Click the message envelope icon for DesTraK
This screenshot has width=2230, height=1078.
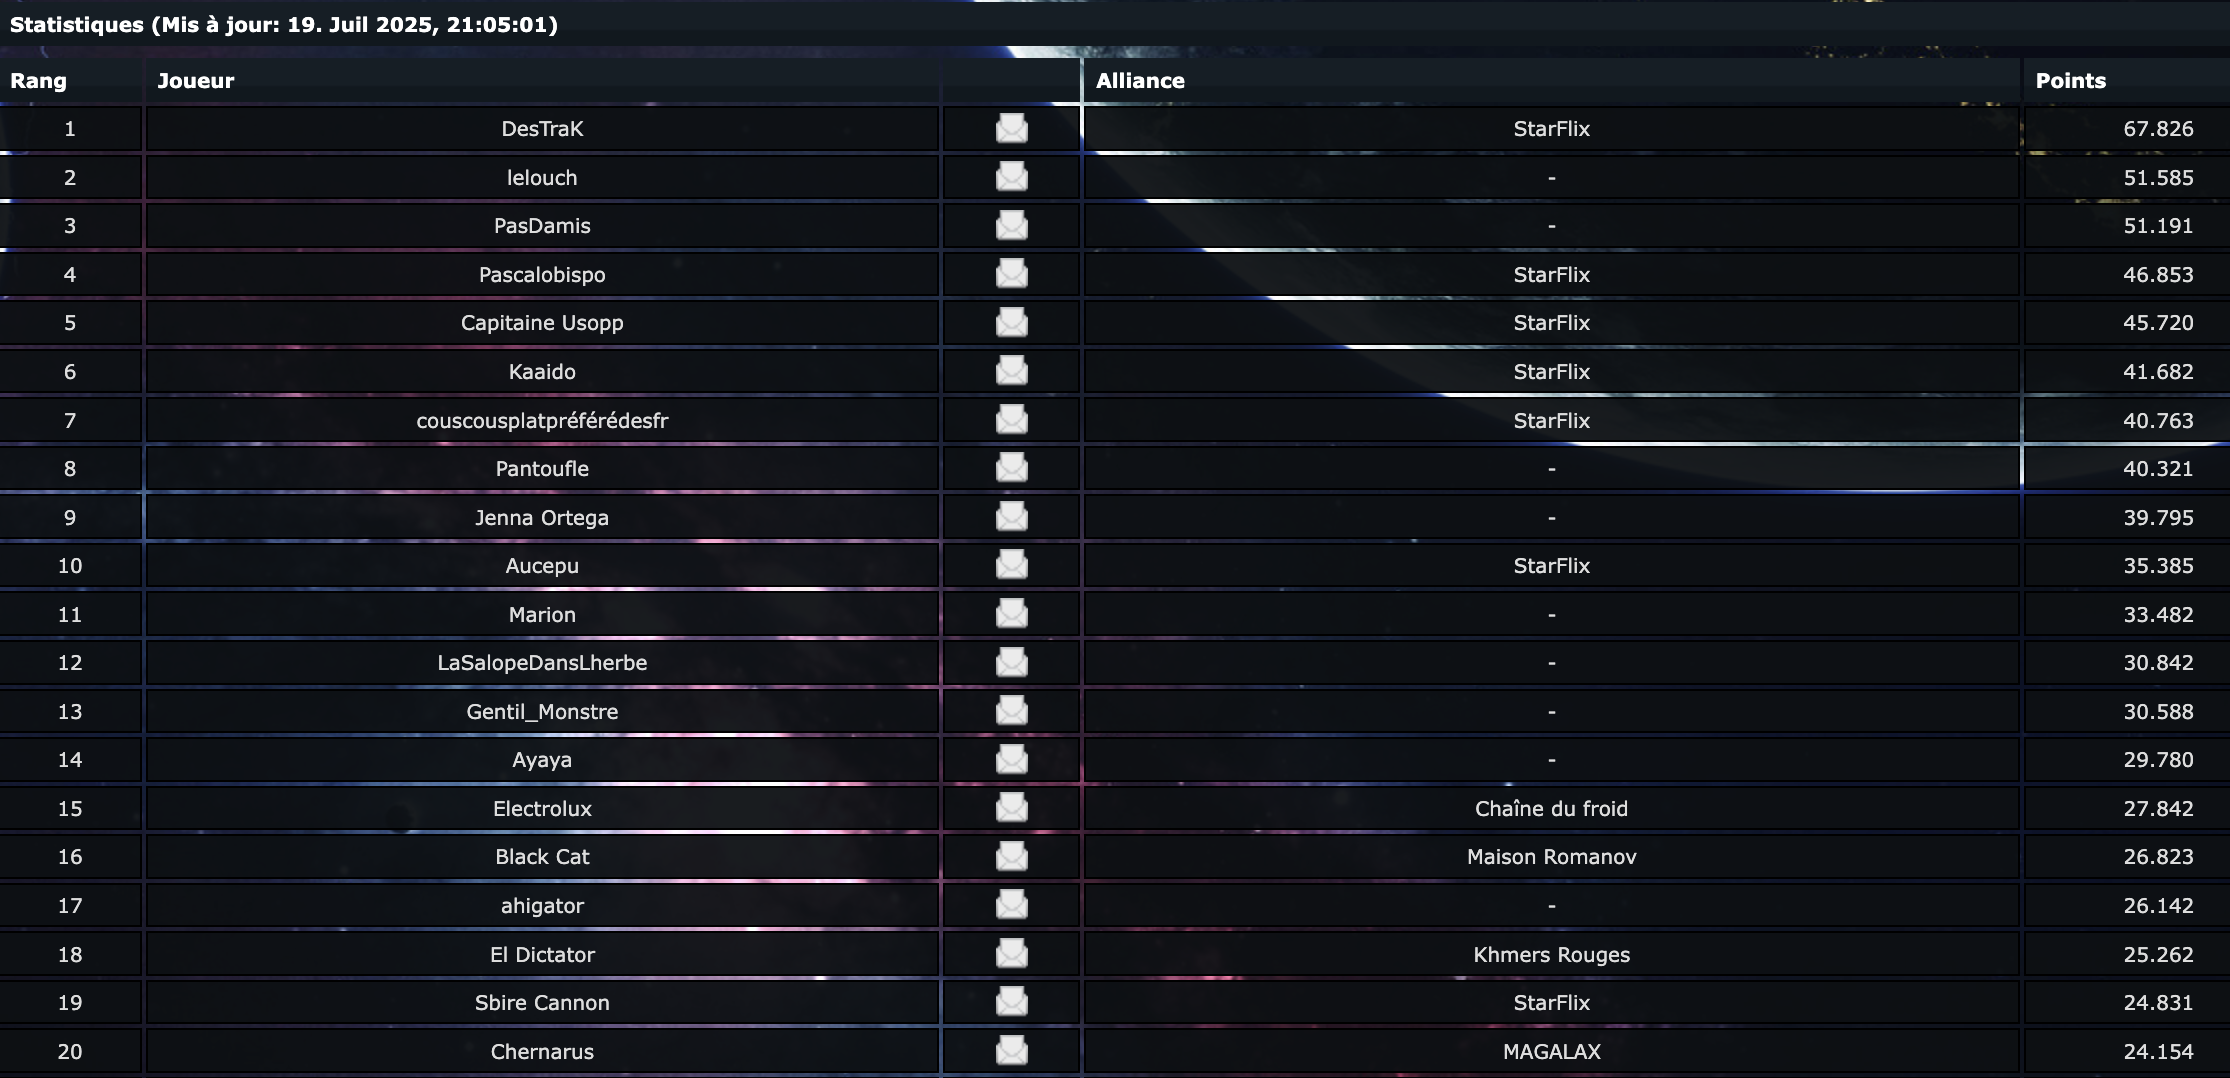[x=1011, y=128]
